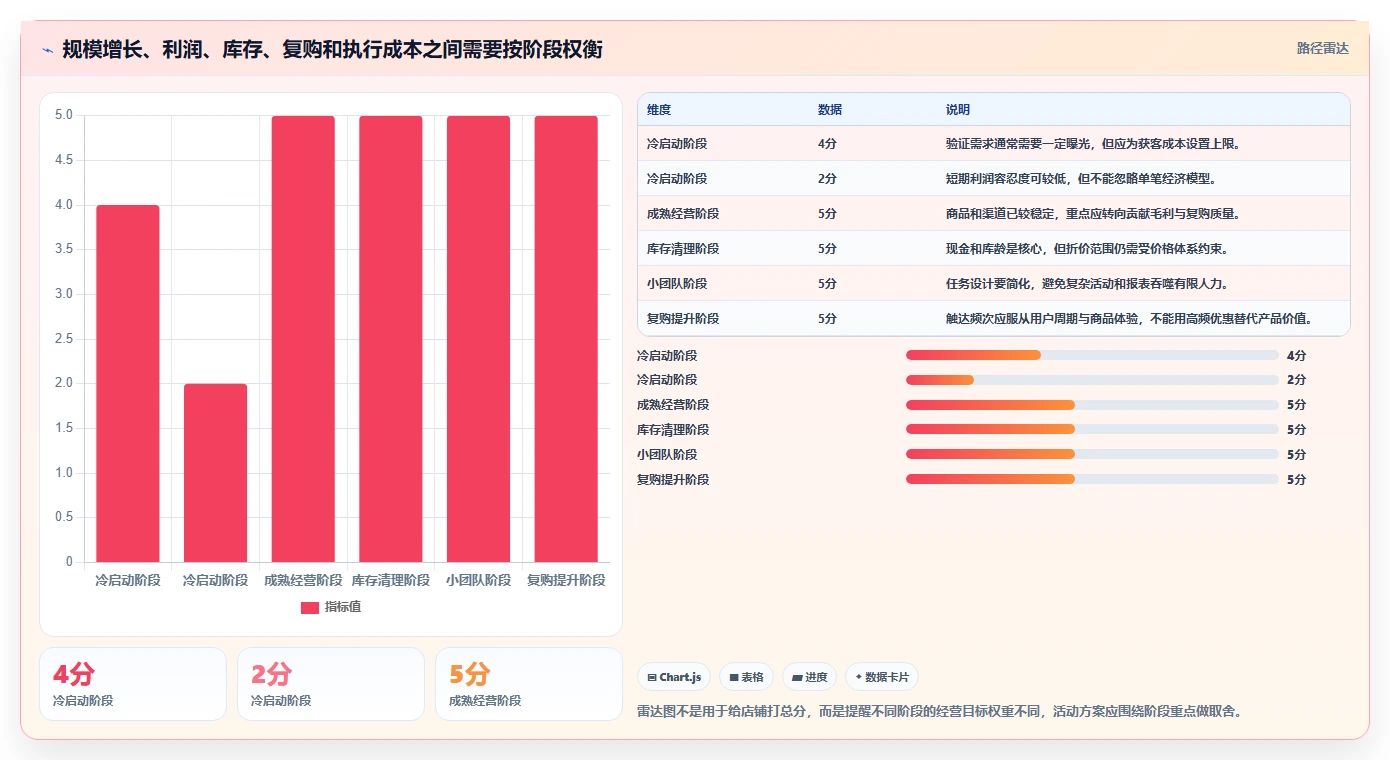Viewport: 1390px width, 760px height.
Task: Click the 表格 tag chip
Action: (747, 677)
